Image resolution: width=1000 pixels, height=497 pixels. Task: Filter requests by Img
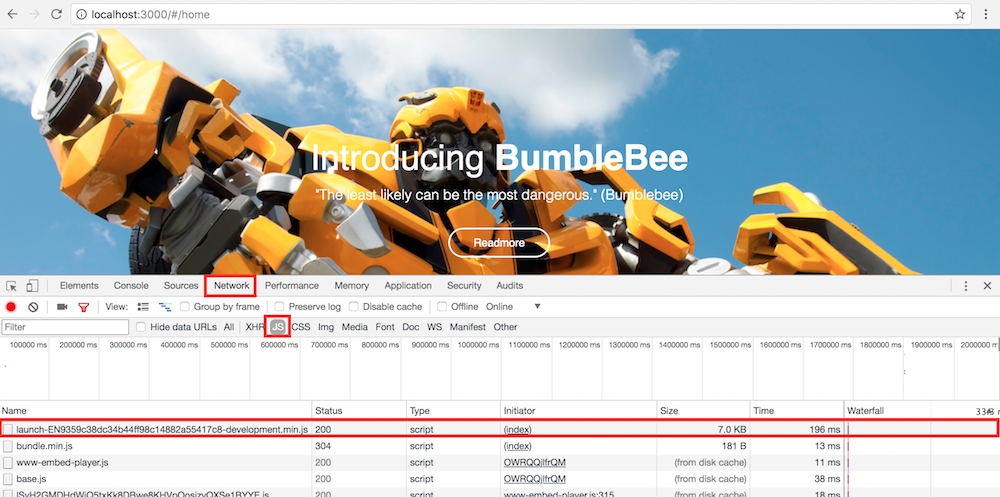tap(326, 327)
